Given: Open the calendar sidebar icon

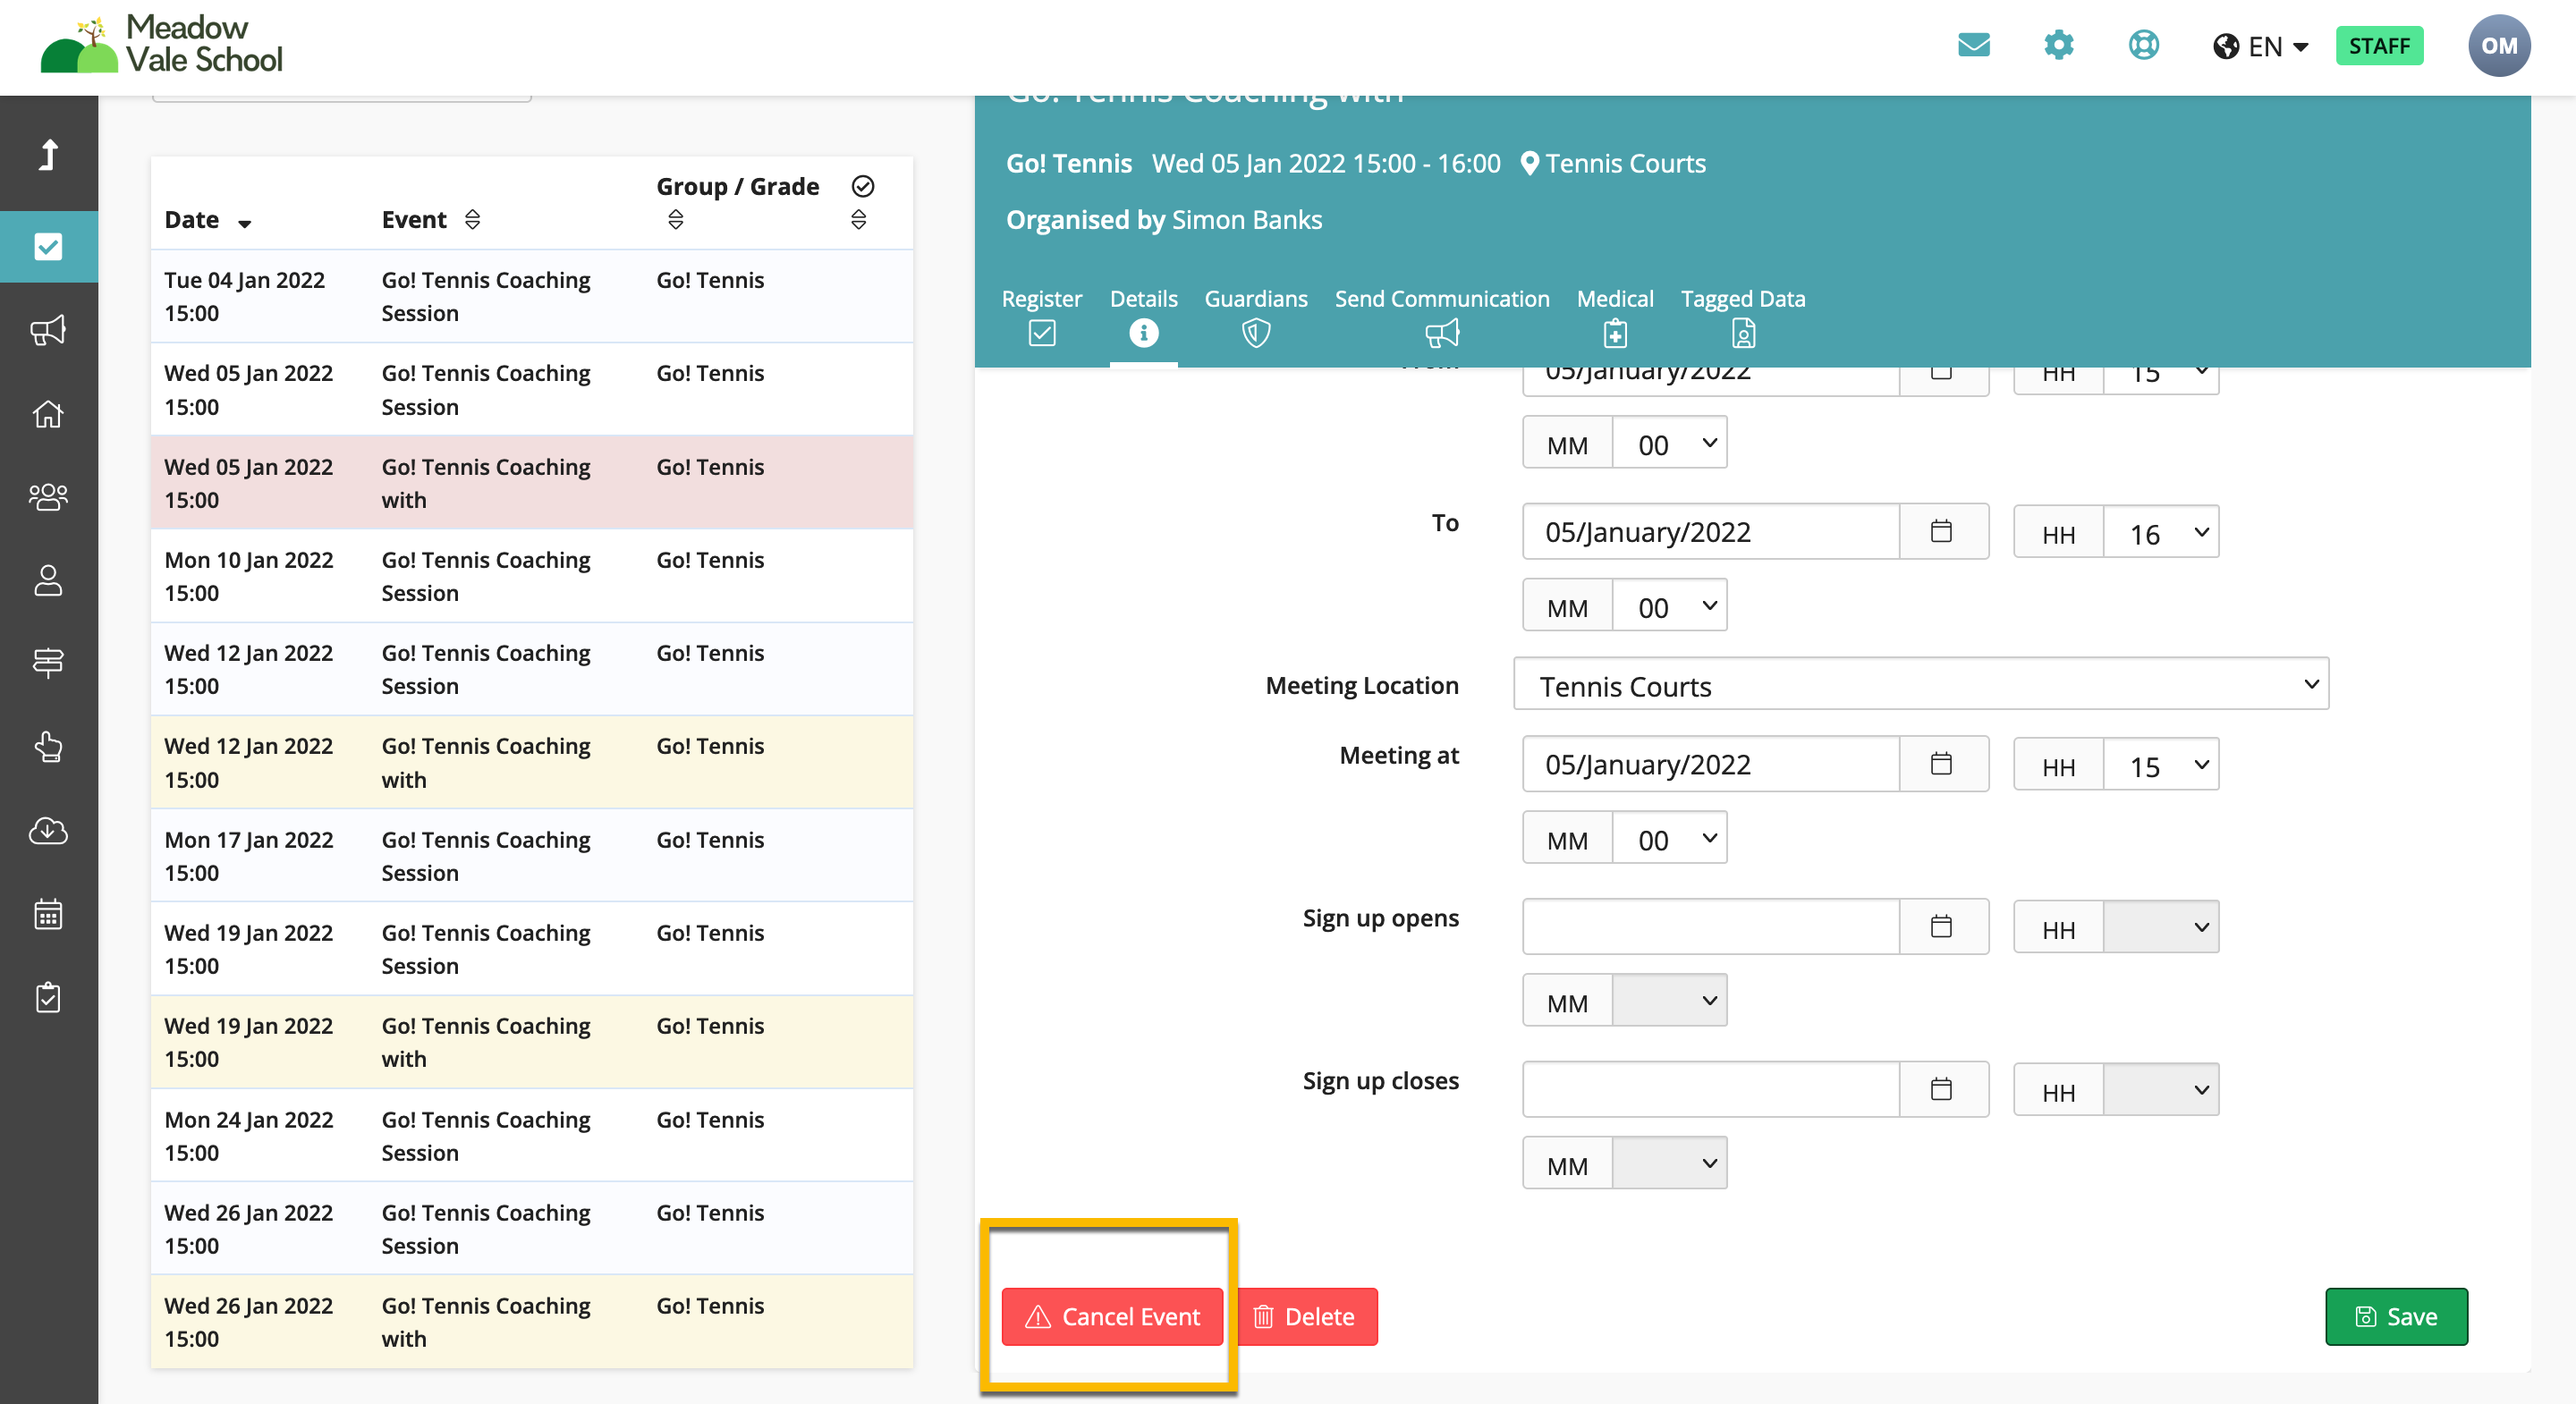Looking at the screenshot, I should tap(48, 914).
